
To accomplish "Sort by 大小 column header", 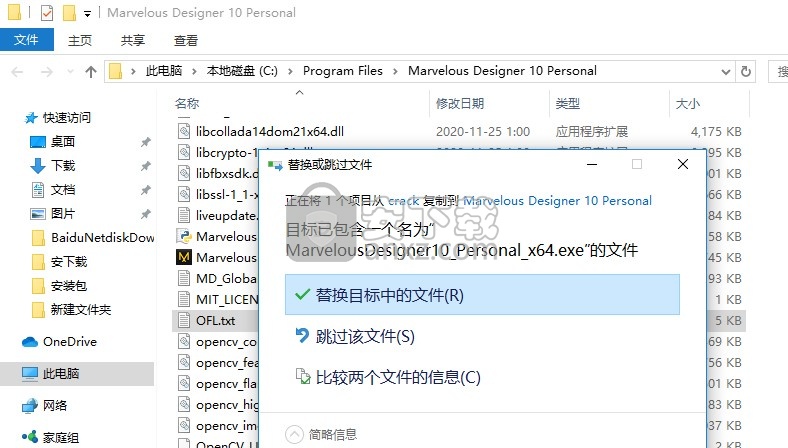I will tap(687, 103).
